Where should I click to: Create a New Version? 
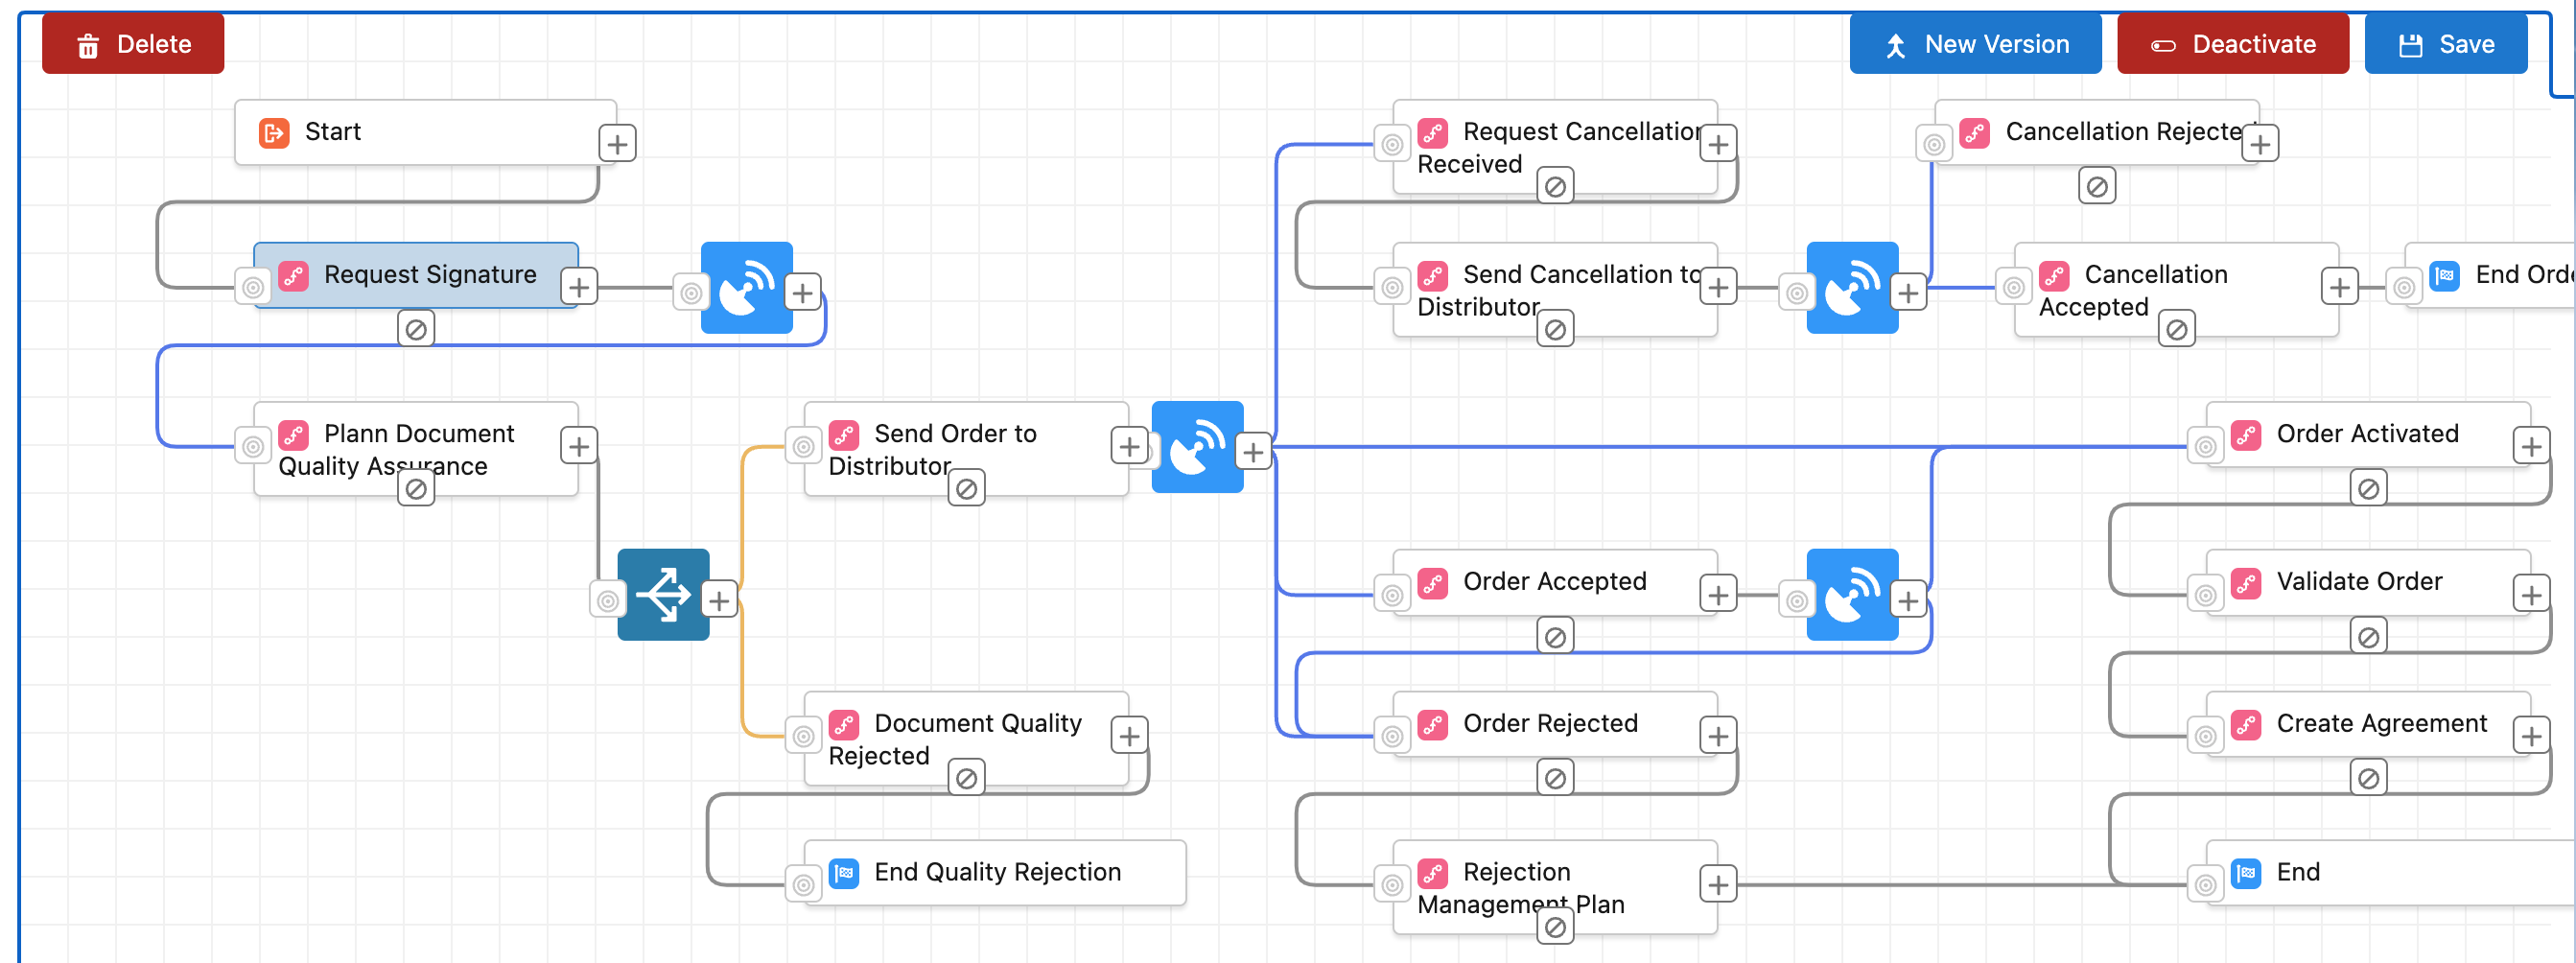1975,44
